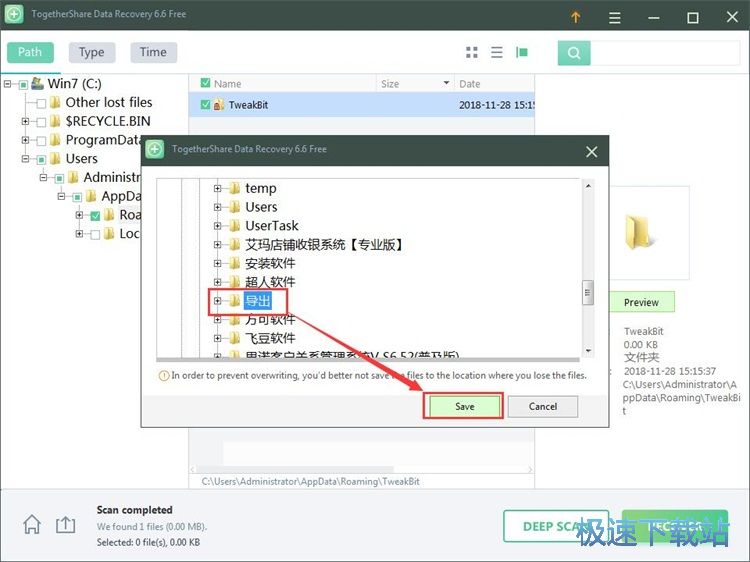Click the dialog scrollbar down arrow
The width and height of the screenshot is (750, 562).
tap(588, 351)
